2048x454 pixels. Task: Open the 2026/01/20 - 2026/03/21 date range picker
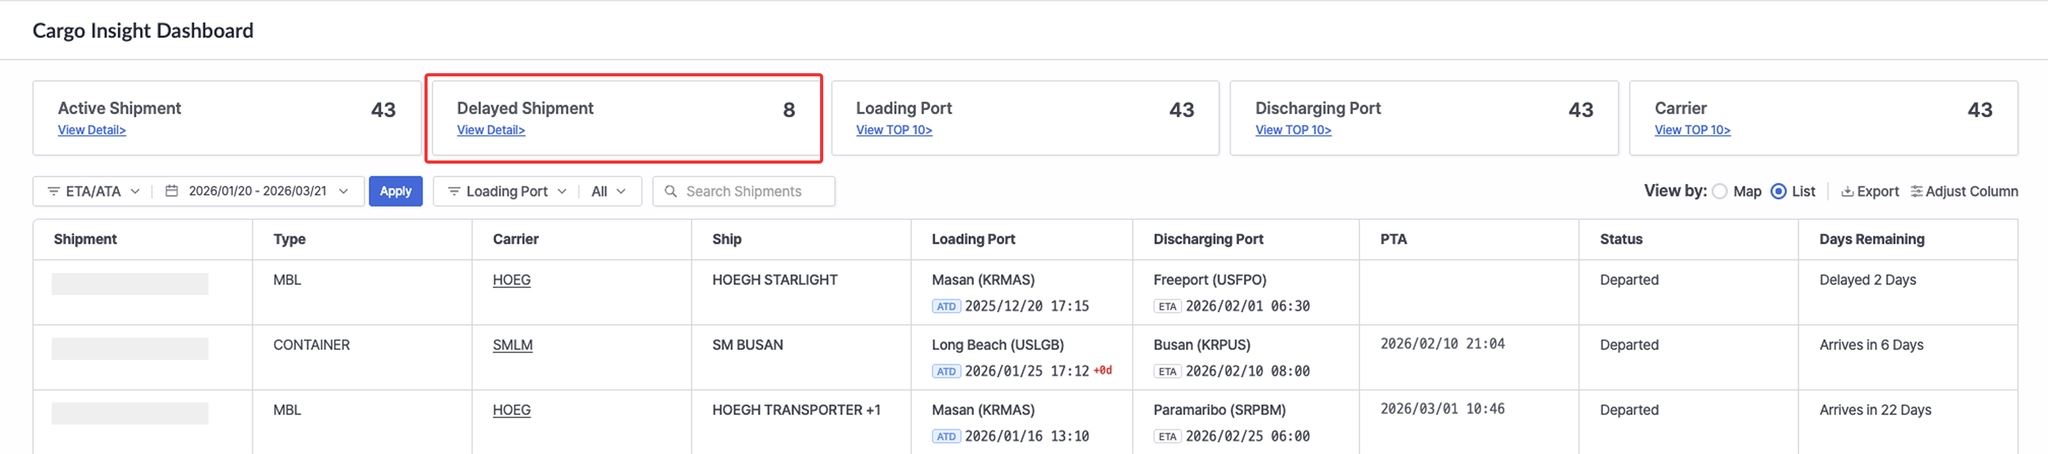point(258,191)
